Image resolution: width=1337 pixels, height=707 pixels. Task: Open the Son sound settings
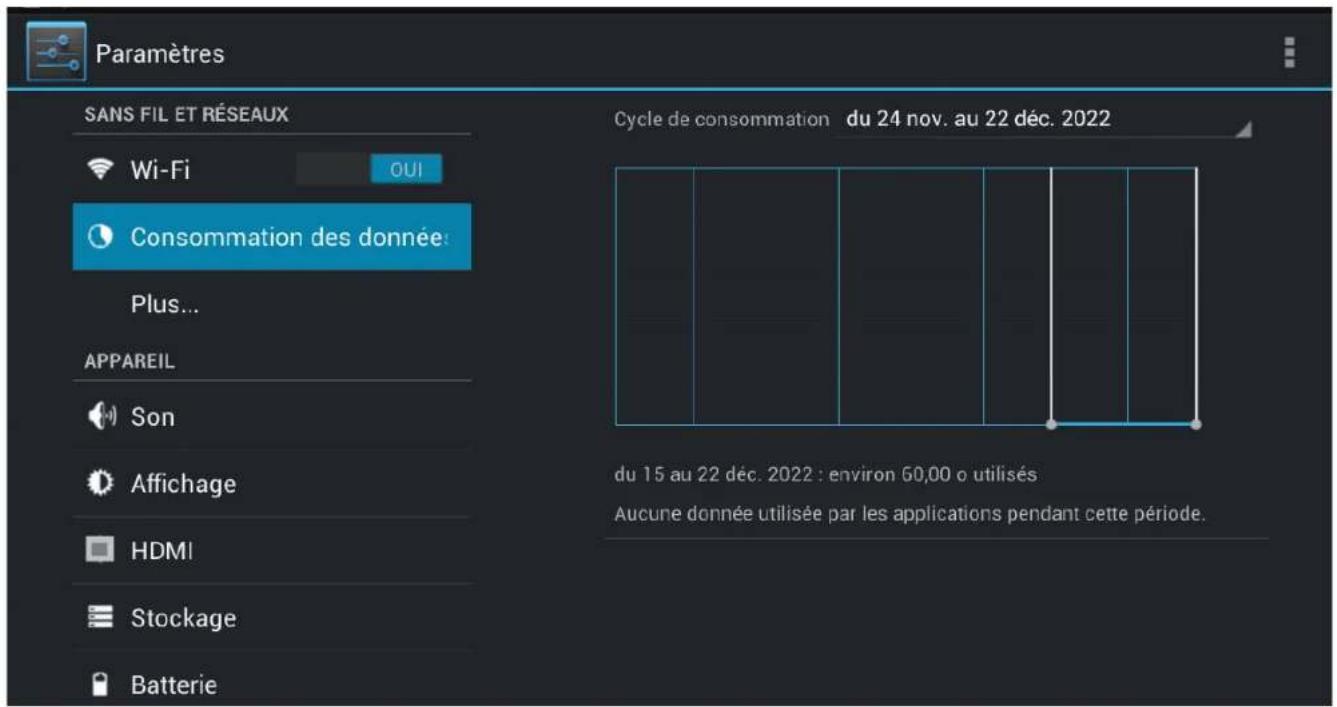click(272, 416)
